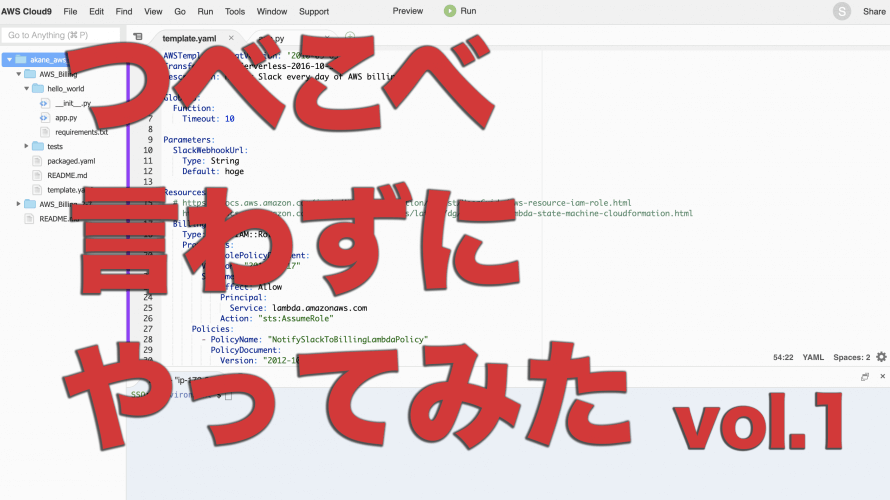
Task: Select the requirements.txt file
Action: [81, 132]
